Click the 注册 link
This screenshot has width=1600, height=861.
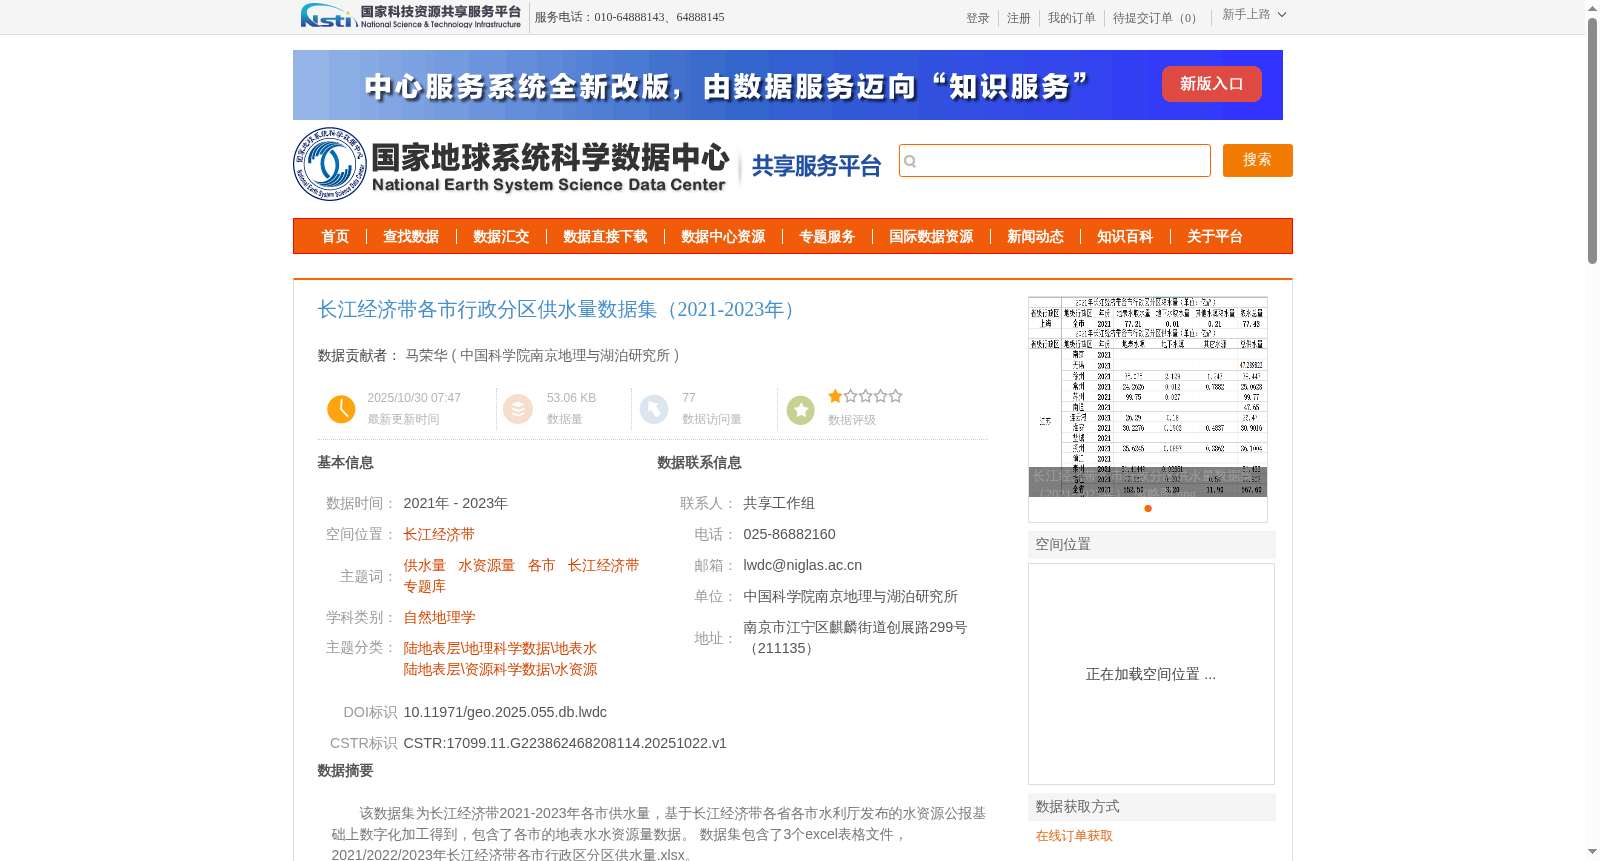coord(1018,18)
